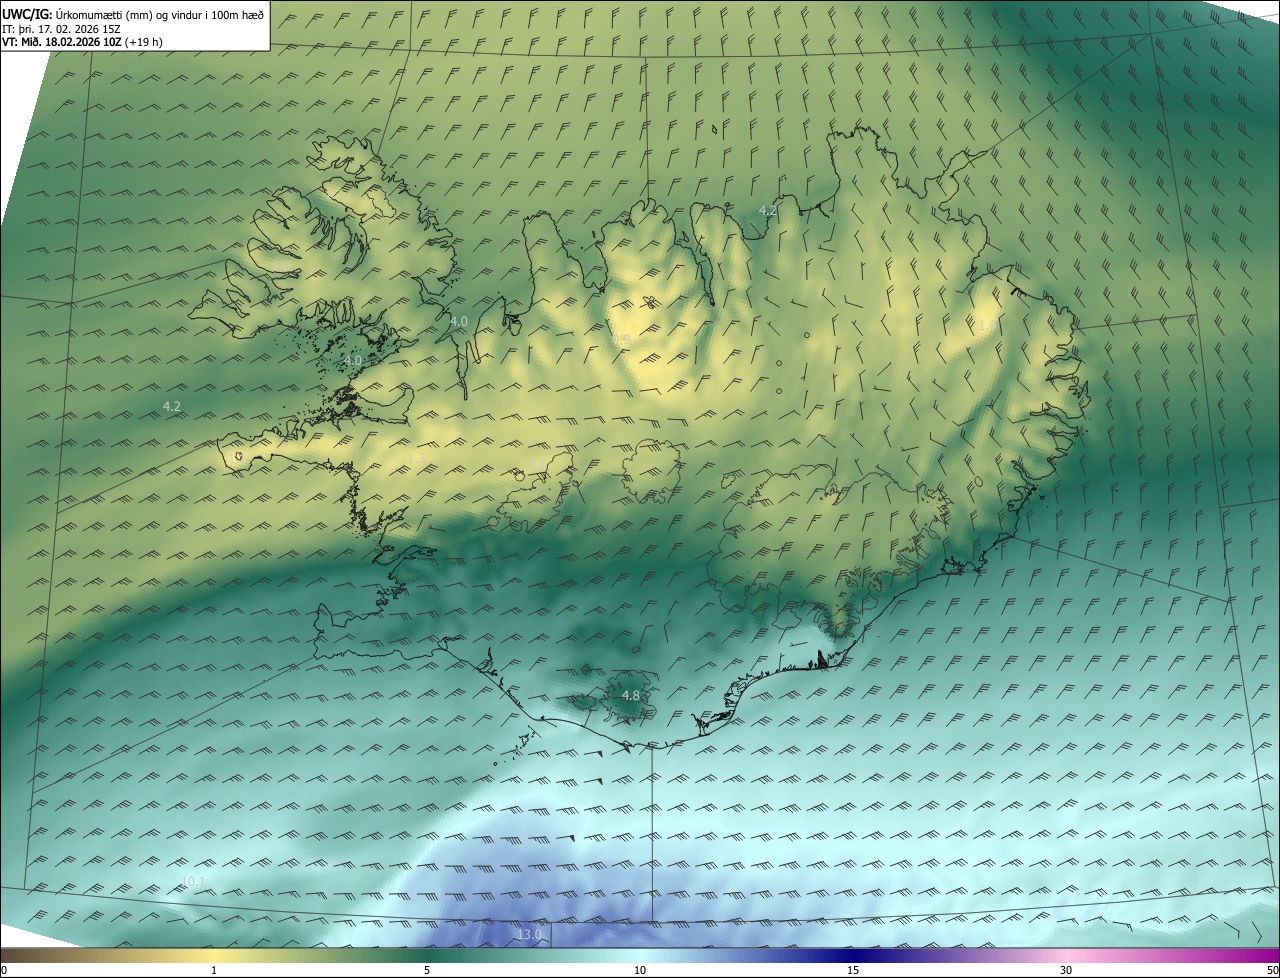The width and height of the screenshot is (1280, 978).
Task: Click the '4.8' value label on south Iceland glacier
Action: tap(630, 695)
